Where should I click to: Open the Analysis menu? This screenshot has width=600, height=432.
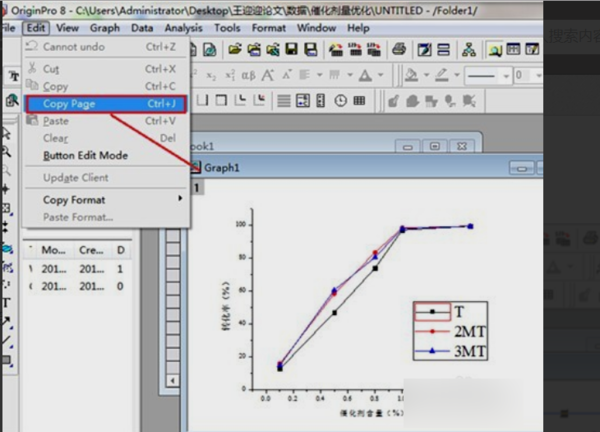pos(183,28)
